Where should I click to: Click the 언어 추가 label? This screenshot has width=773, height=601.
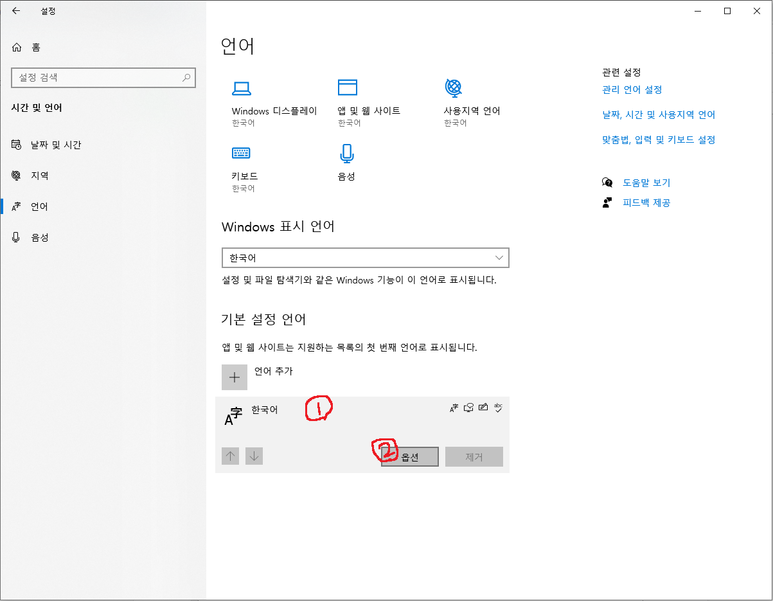(274, 371)
